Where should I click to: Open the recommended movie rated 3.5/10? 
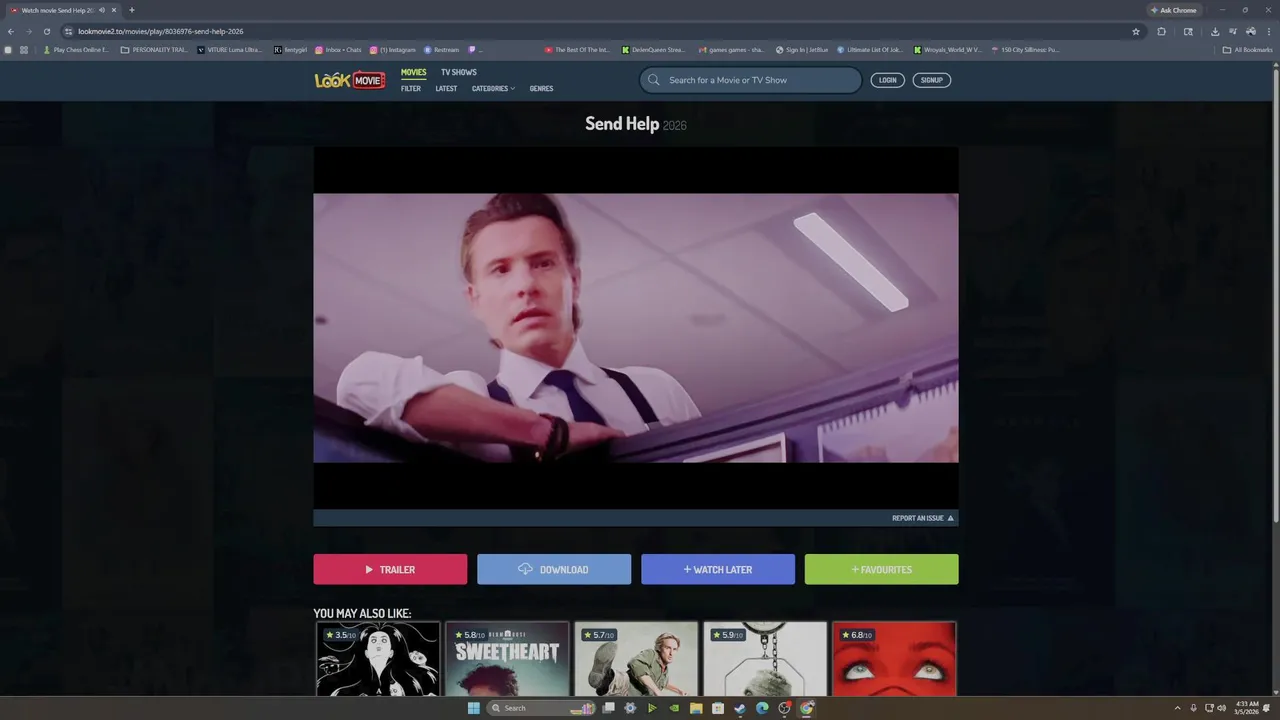click(378, 659)
